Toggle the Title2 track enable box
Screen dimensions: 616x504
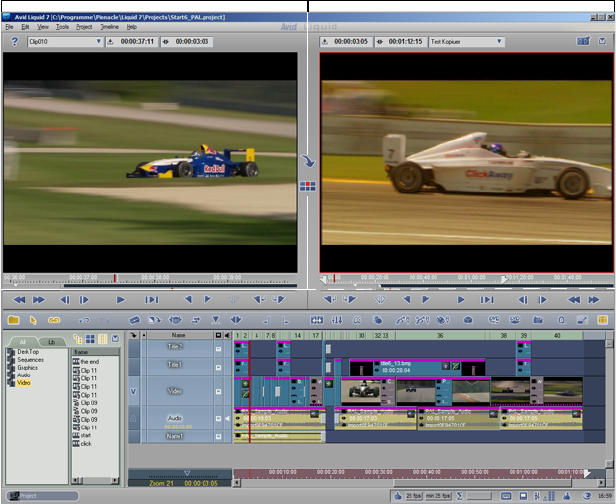point(219,347)
